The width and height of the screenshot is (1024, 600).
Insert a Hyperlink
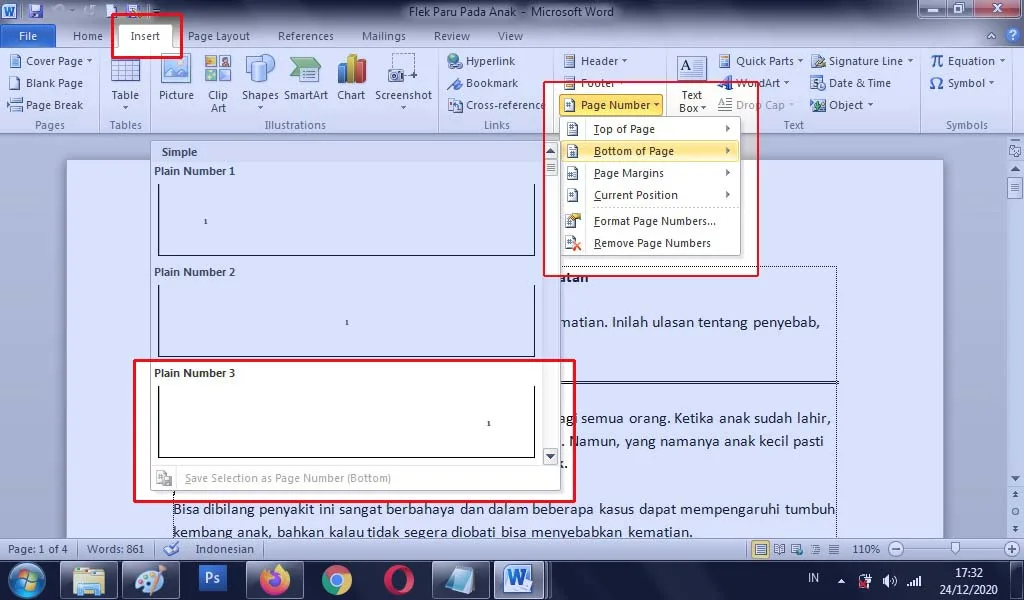click(x=481, y=61)
